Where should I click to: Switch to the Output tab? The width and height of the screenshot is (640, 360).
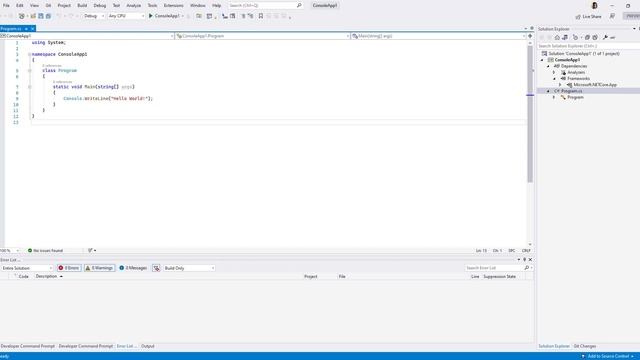(148, 346)
